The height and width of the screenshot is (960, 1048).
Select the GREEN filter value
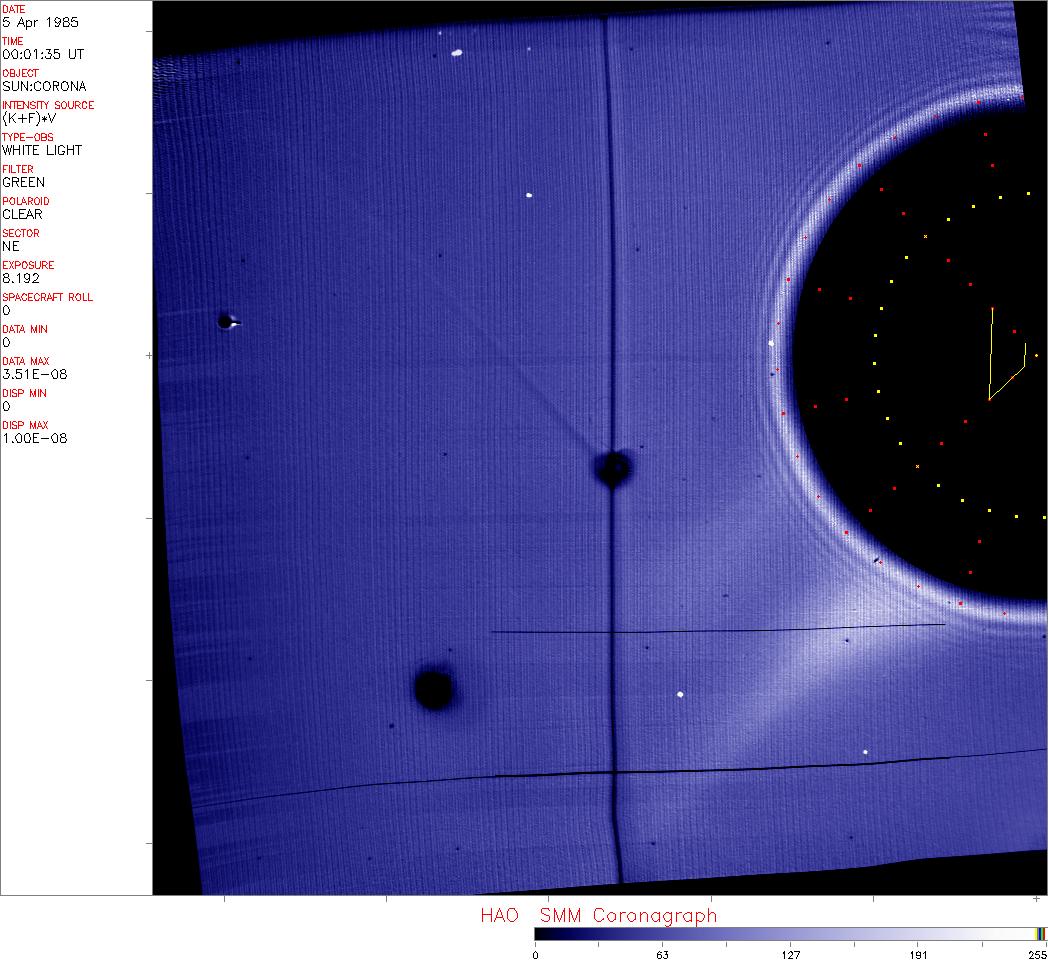pos(24,182)
